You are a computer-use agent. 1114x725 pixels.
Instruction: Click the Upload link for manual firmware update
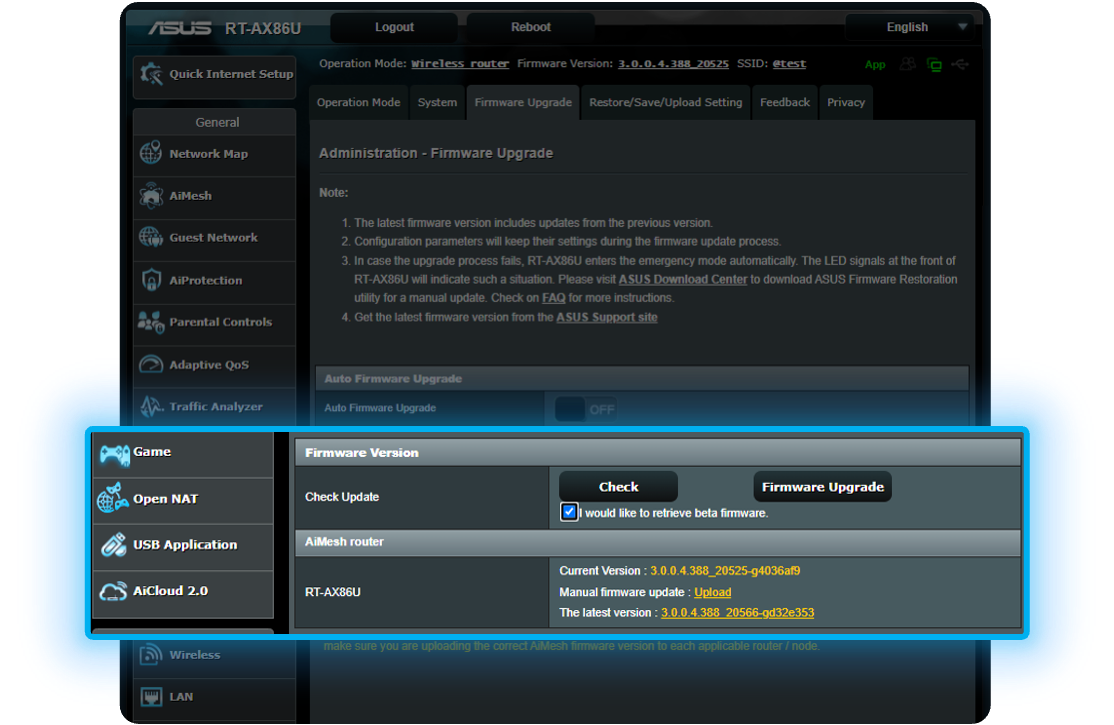tap(712, 591)
